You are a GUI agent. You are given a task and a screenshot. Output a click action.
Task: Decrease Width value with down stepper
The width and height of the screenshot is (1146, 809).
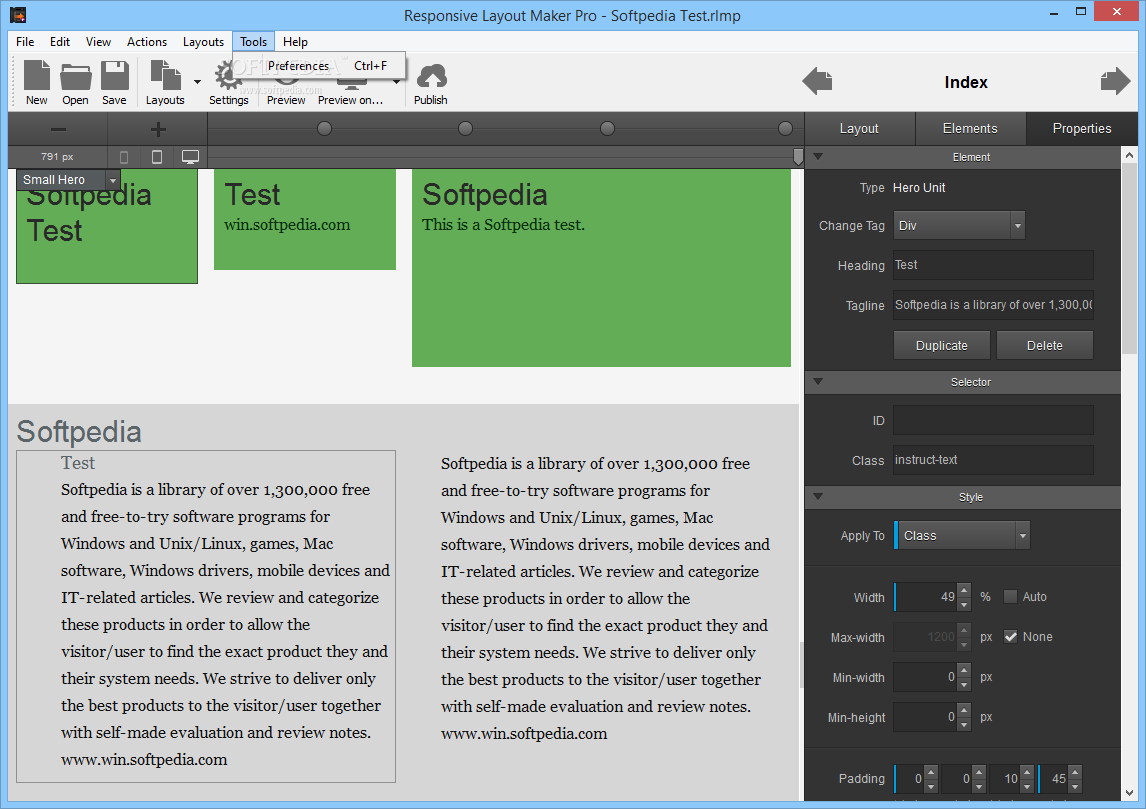point(964,604)
